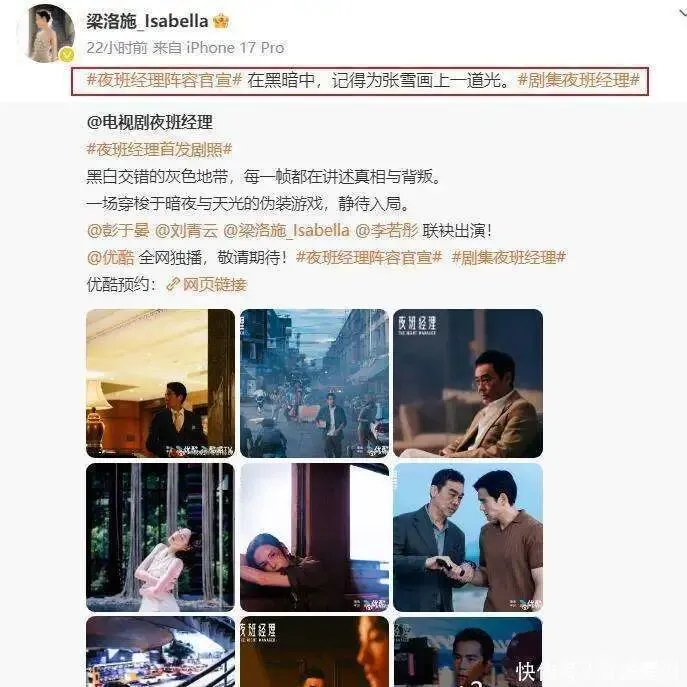687x687 pixels.
Task: Open man in tan blazer thumbnail
Action: pos(468,383)
